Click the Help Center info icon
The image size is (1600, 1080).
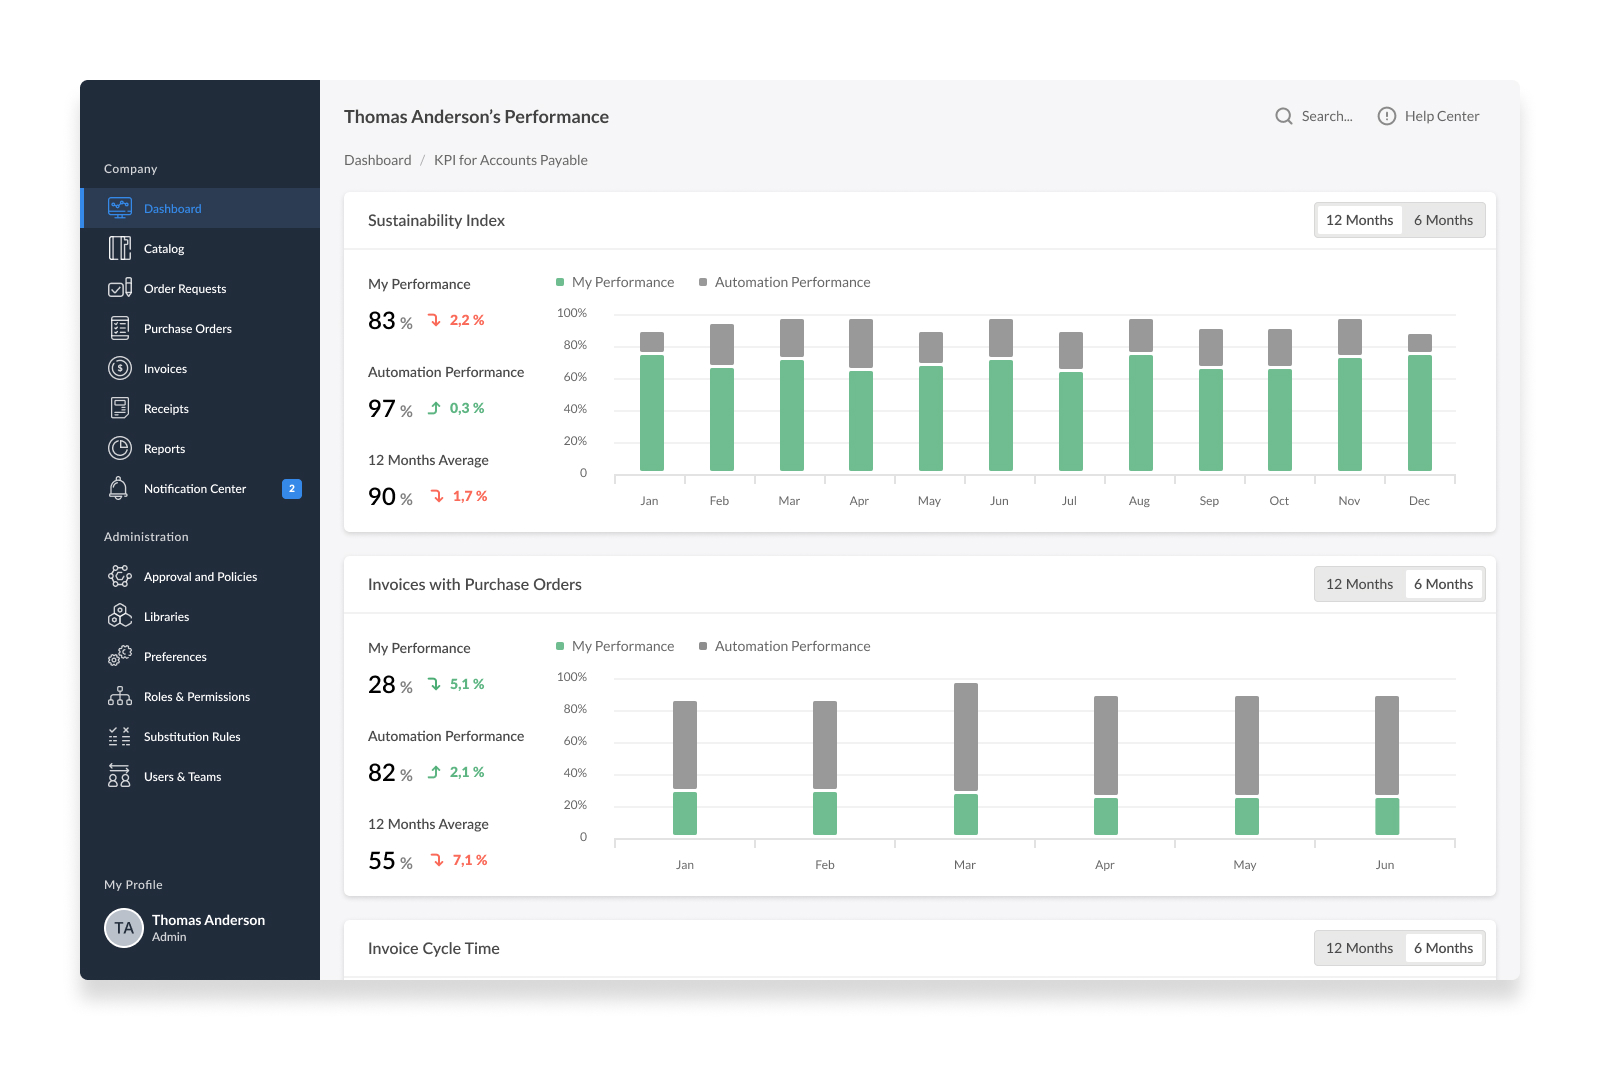1387,116
